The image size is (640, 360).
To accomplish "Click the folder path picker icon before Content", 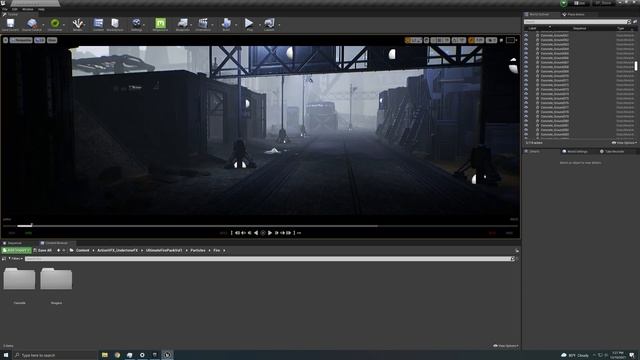I will click(71, 250).
